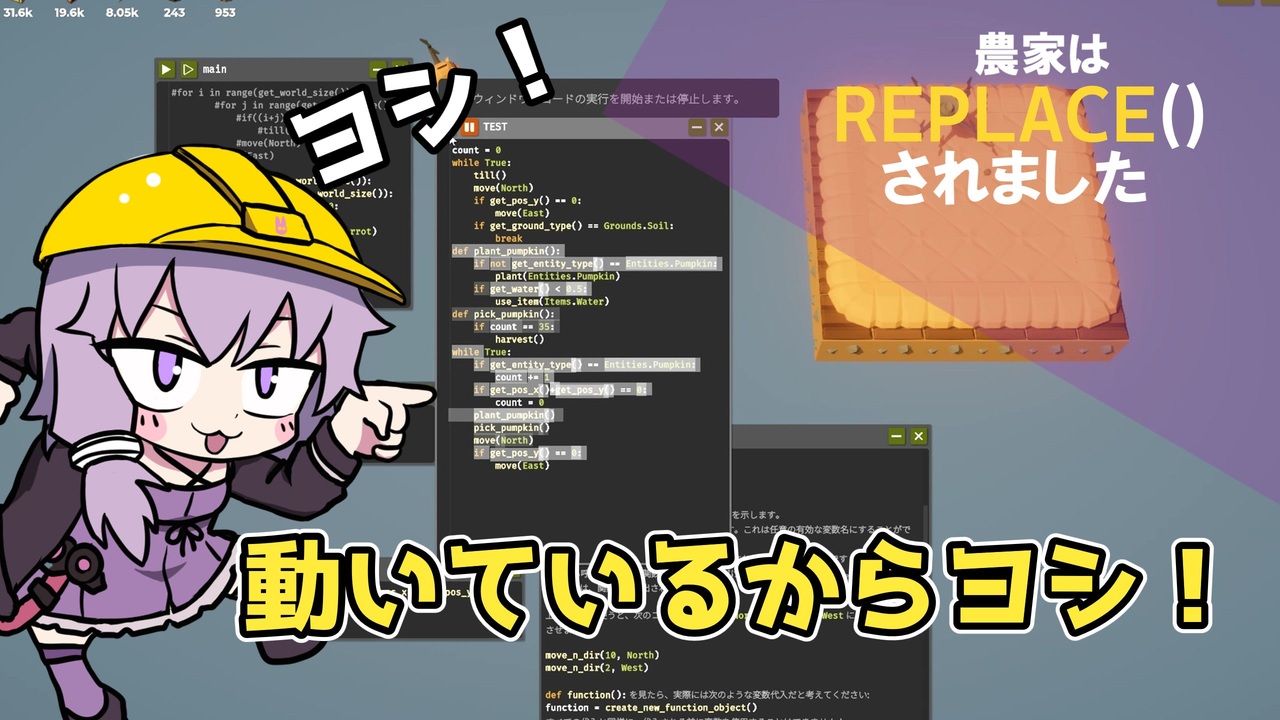The image size is (1280, 720).
Task: Click the use_item(Items.Water) line
Action: pyautogui.click(x=551, y=301)
